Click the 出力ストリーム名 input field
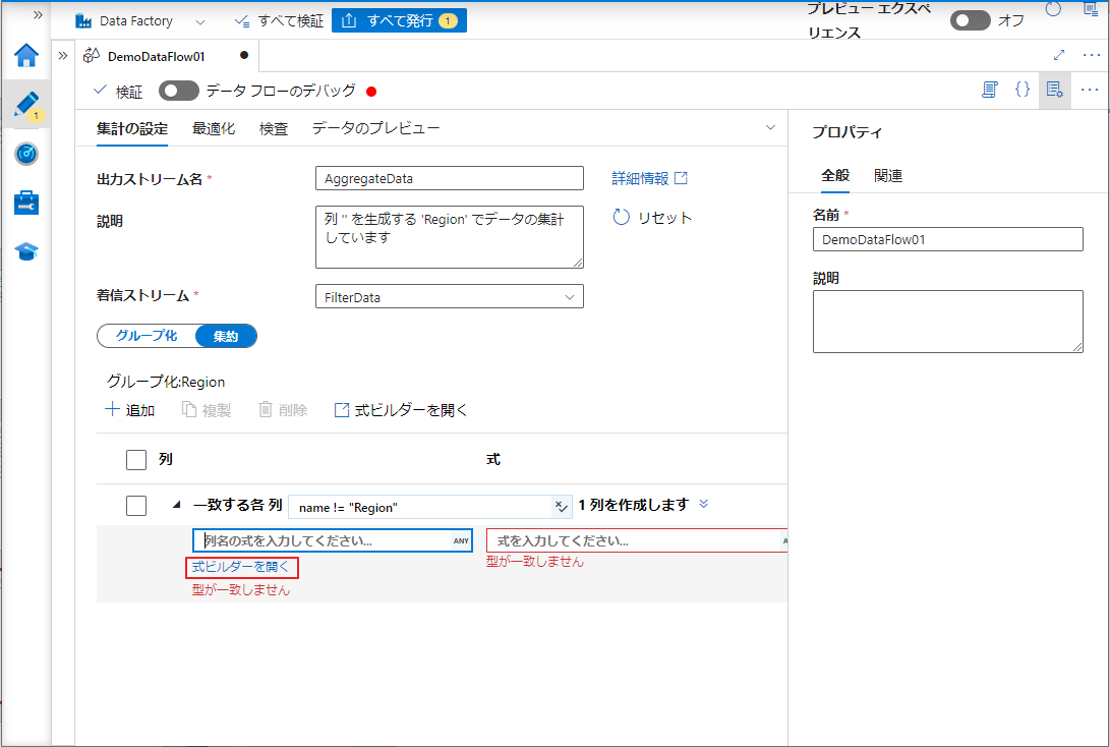This screenshot has height=747, width=1110. click(449, 178)
